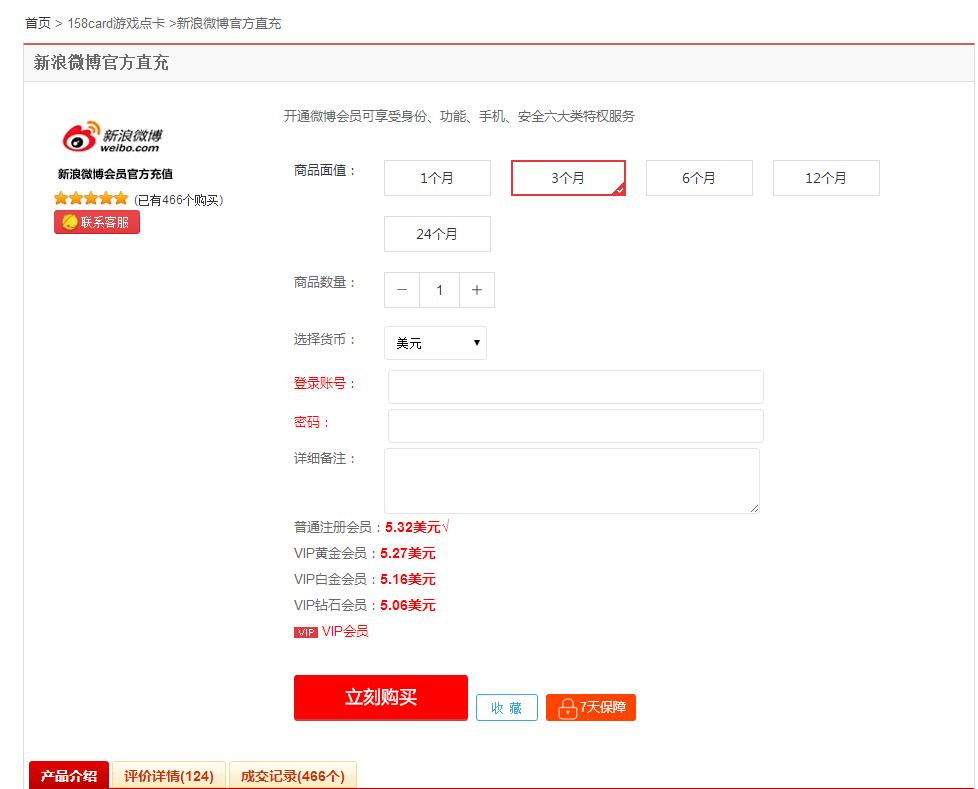Click the 立刻购买 buy now button
The width and height of the screenshot is (978, 789).
coord(381,697)
